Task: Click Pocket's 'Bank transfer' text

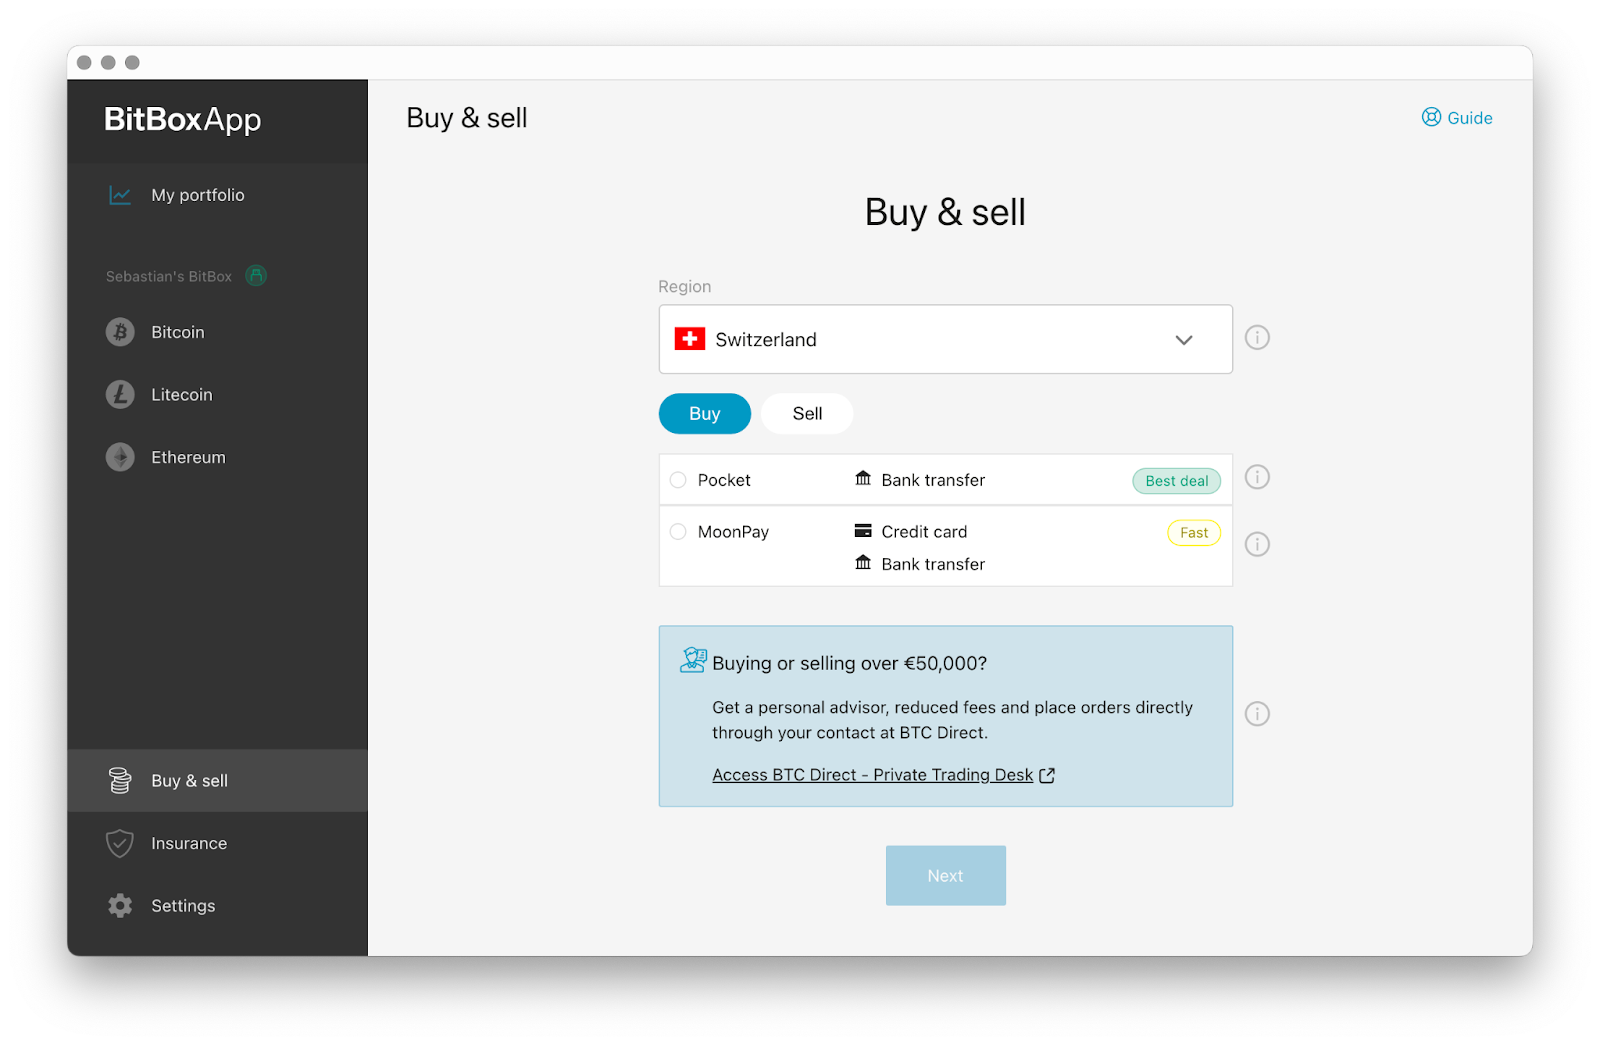Action: pos(933,480)
